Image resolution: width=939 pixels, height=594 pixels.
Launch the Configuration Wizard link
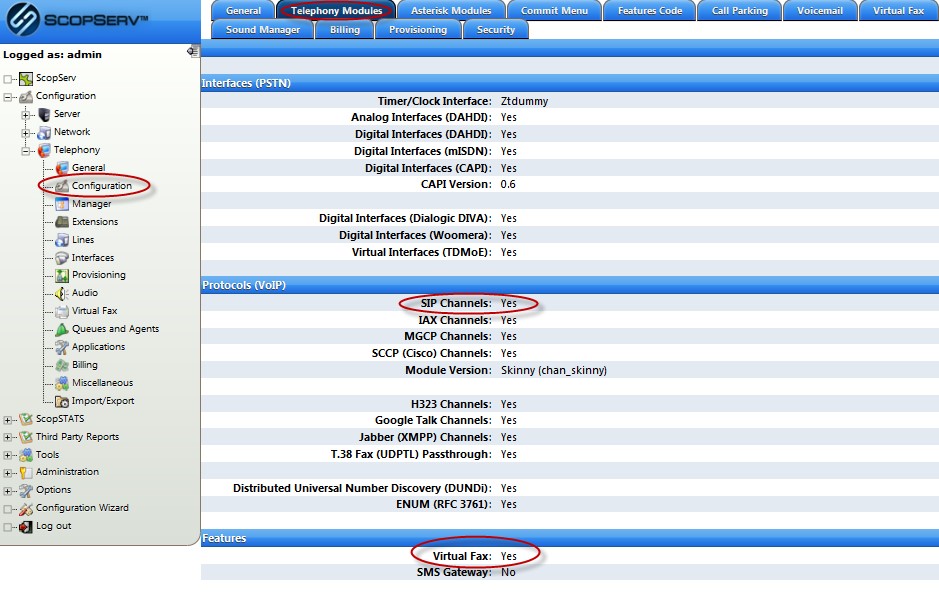(x=82, y=508)
